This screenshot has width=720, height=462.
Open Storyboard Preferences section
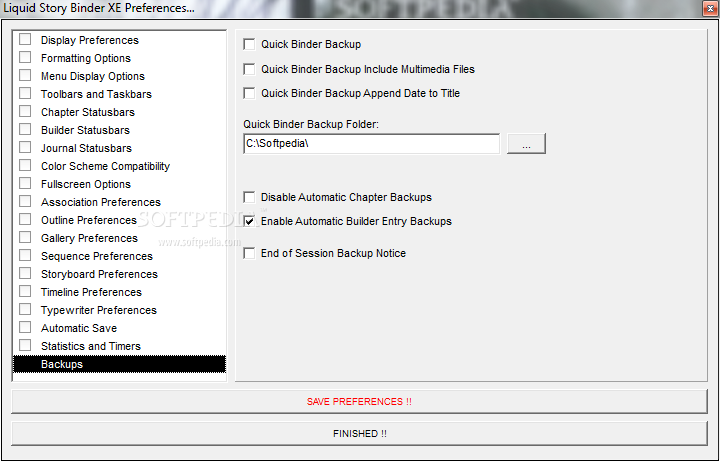pos(99,274)
